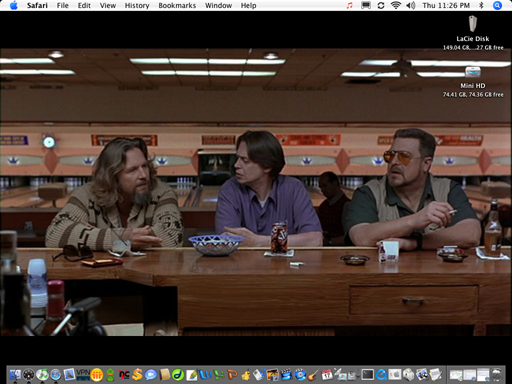Screen dimensions: 512x384
Task: Open the VPN client in dock
Action: click(x=83, y=375)
